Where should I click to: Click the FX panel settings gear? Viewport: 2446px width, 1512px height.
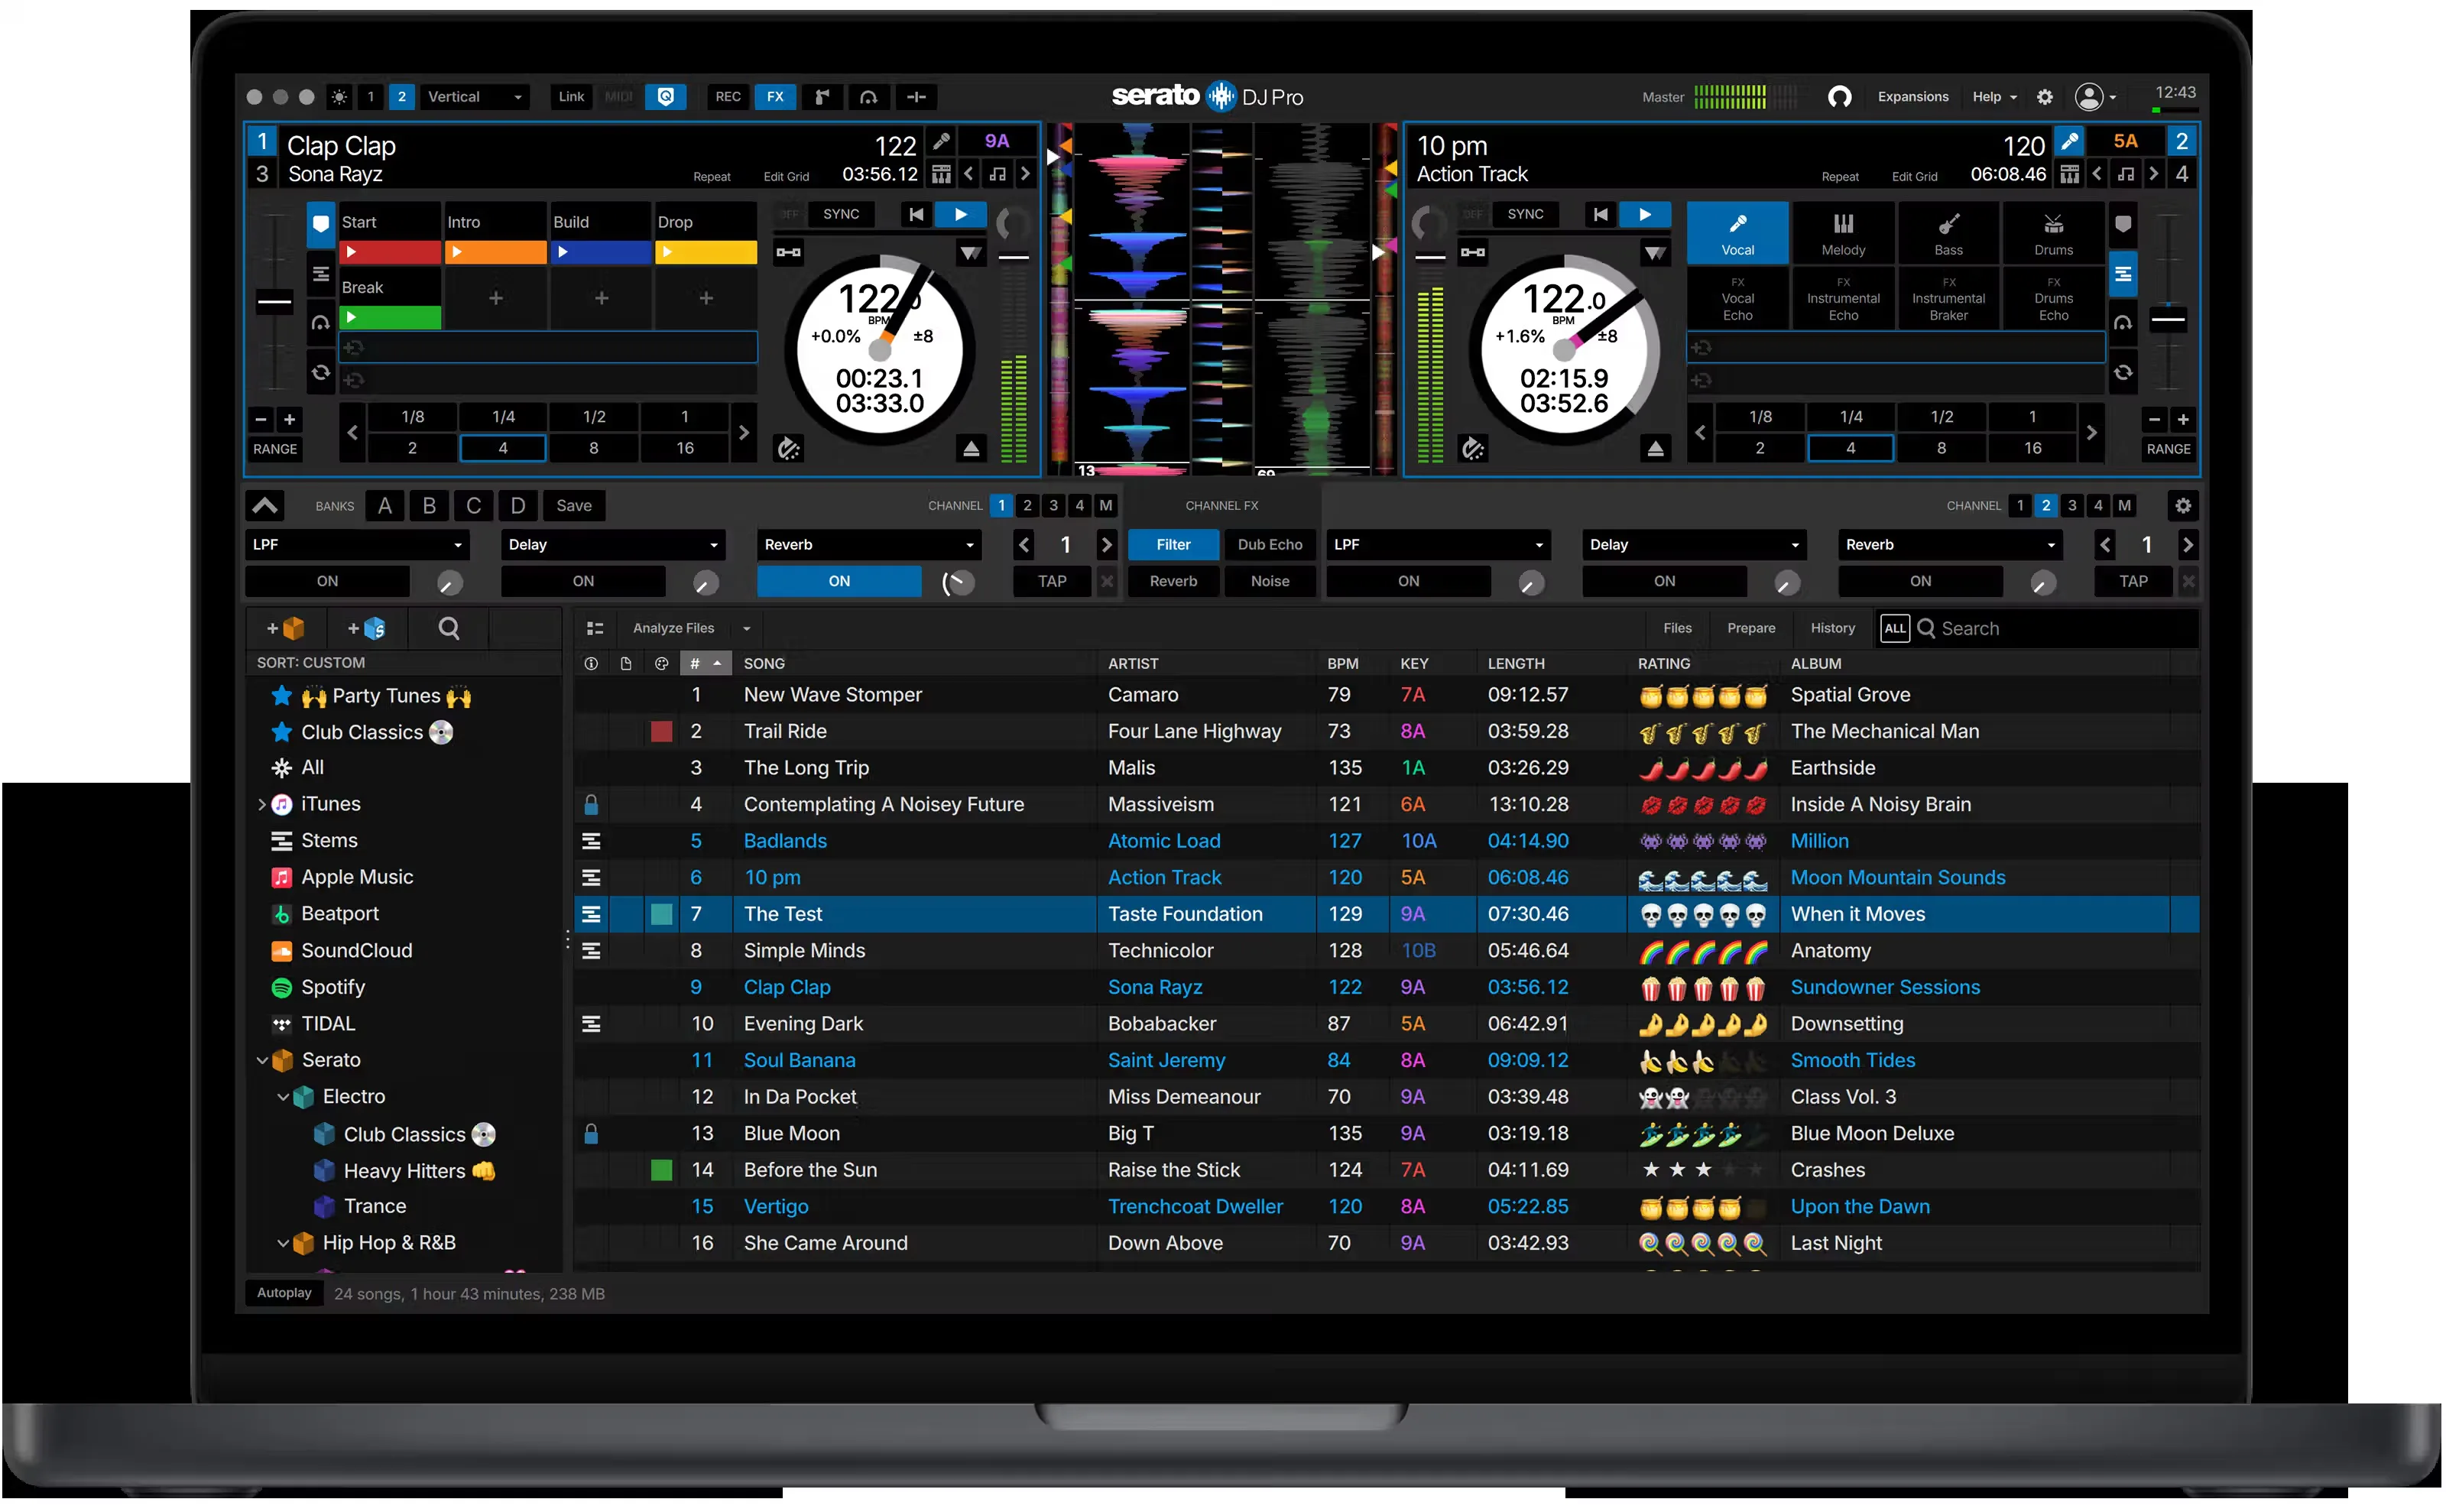pos(2182,506)
